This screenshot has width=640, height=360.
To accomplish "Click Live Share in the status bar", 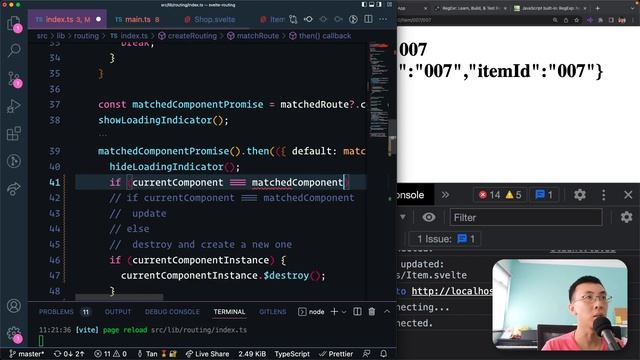I will [x=207, y=354].
